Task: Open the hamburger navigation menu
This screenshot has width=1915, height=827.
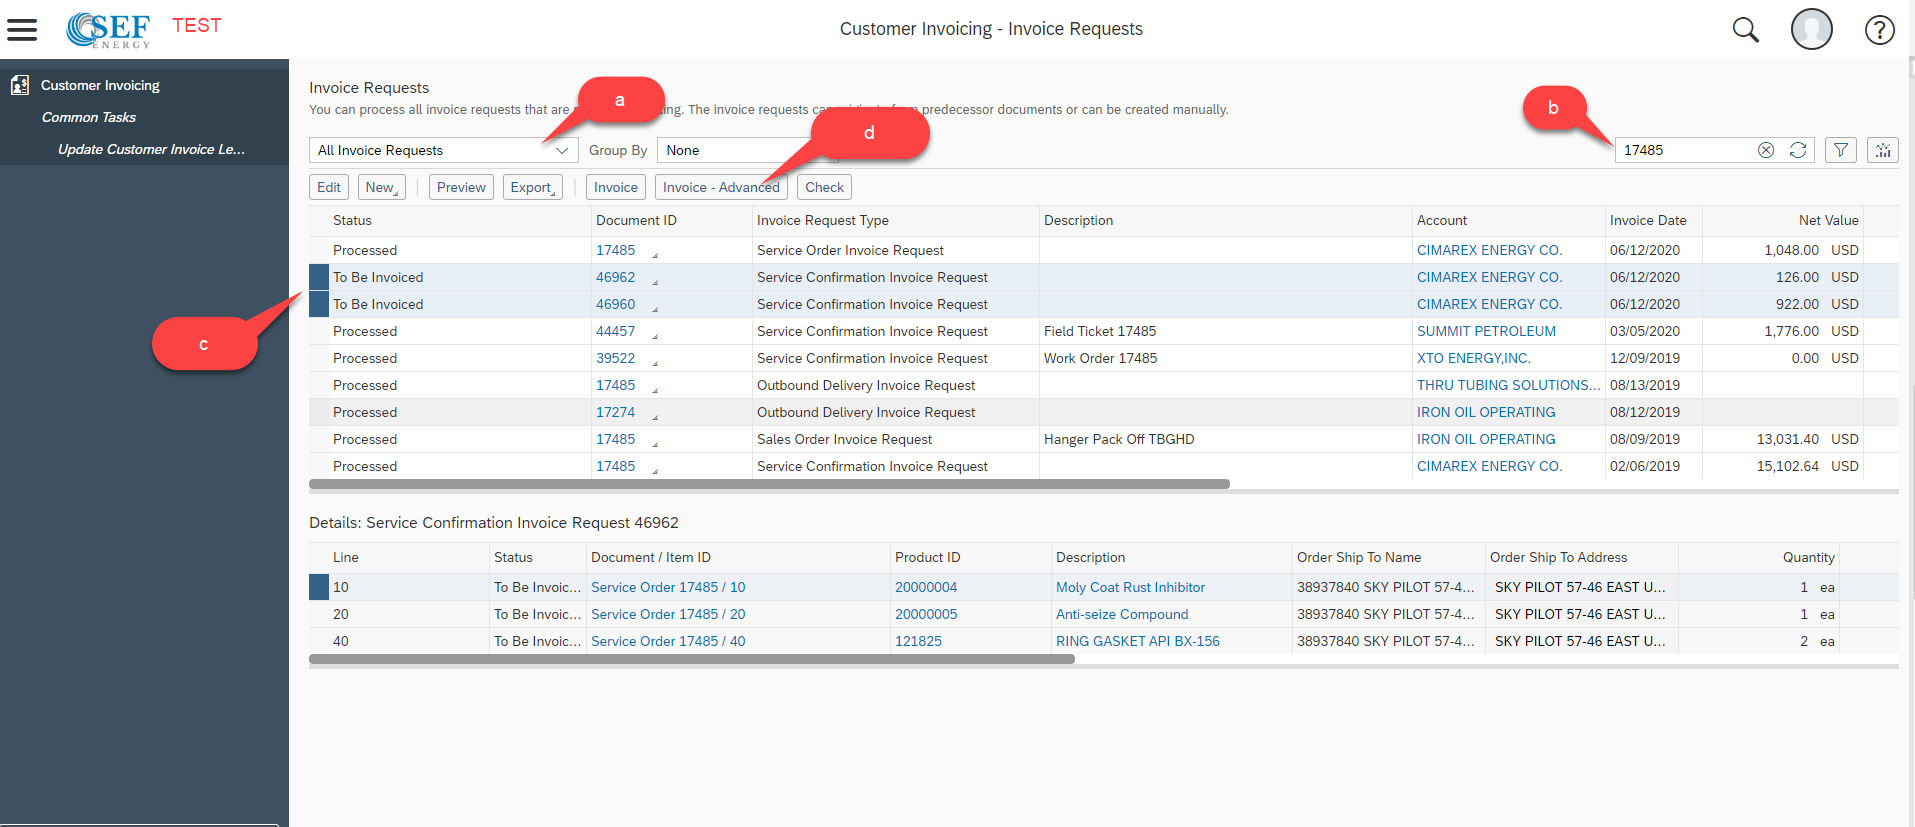Action: 22,30
